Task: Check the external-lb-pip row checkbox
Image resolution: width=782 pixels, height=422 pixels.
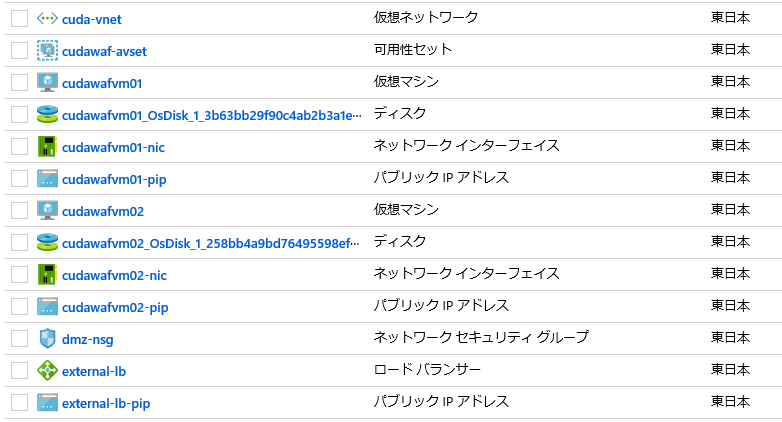Action: pos(19,402)
